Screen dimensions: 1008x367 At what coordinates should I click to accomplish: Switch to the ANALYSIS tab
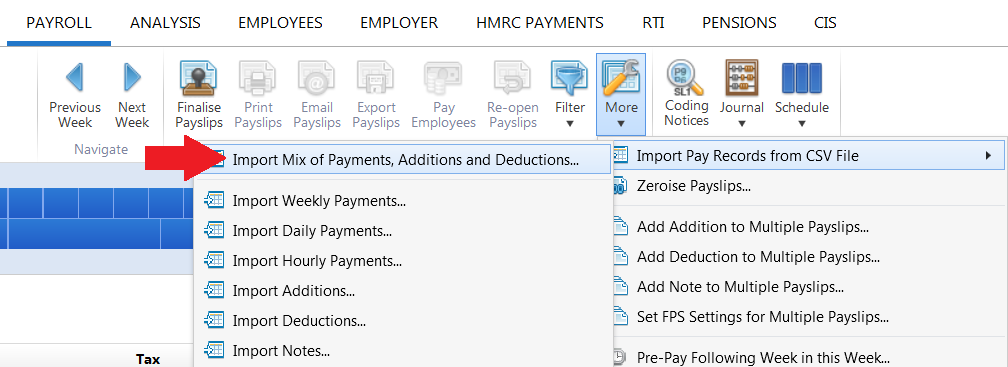click(x=165, y=23)
